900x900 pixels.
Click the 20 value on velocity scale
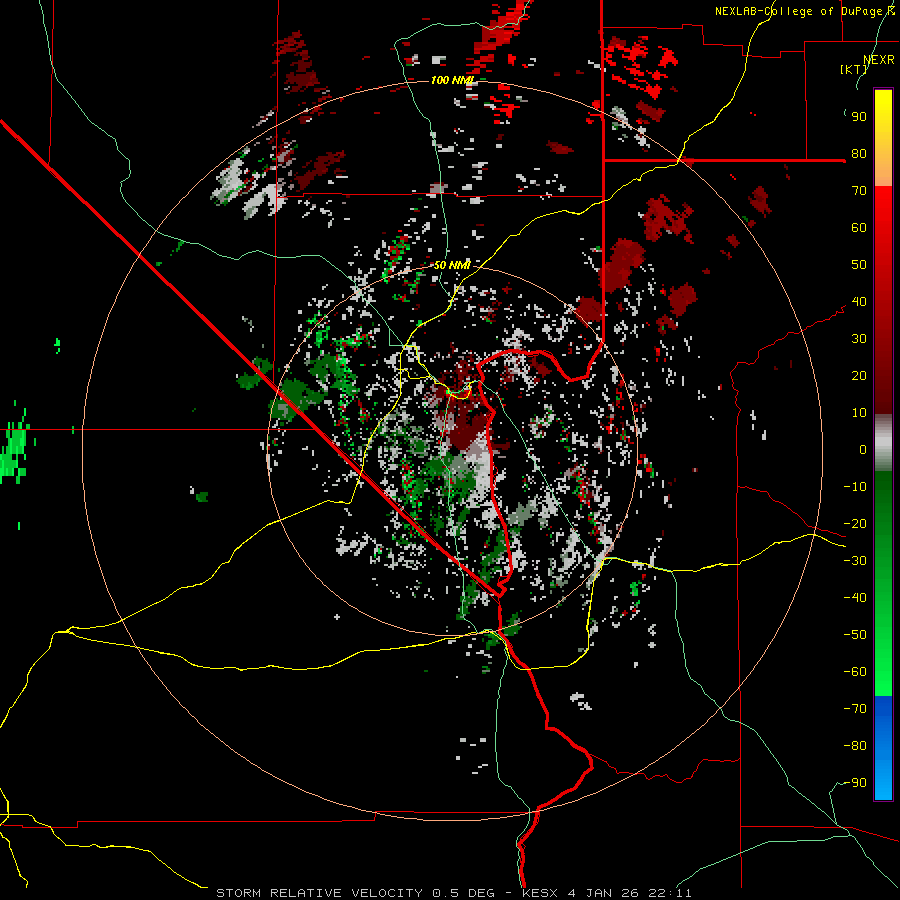point(859,376)
